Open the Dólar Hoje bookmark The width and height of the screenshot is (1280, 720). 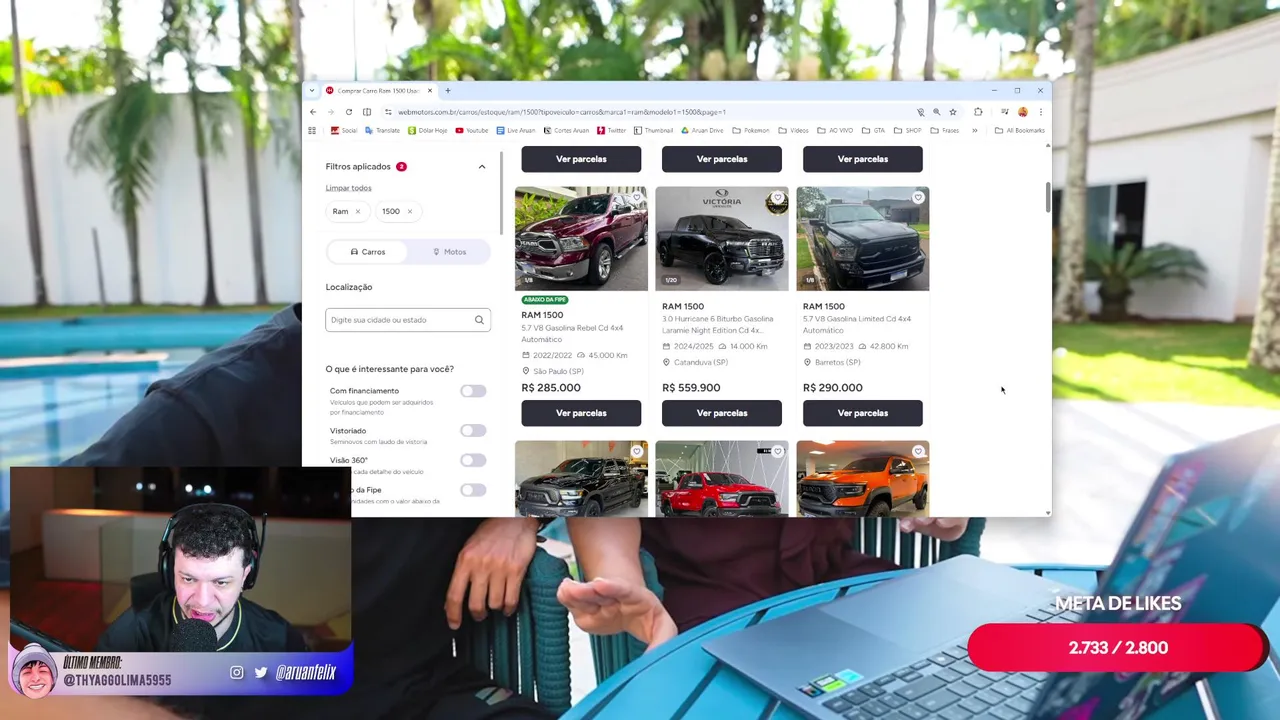pos(427,130)
